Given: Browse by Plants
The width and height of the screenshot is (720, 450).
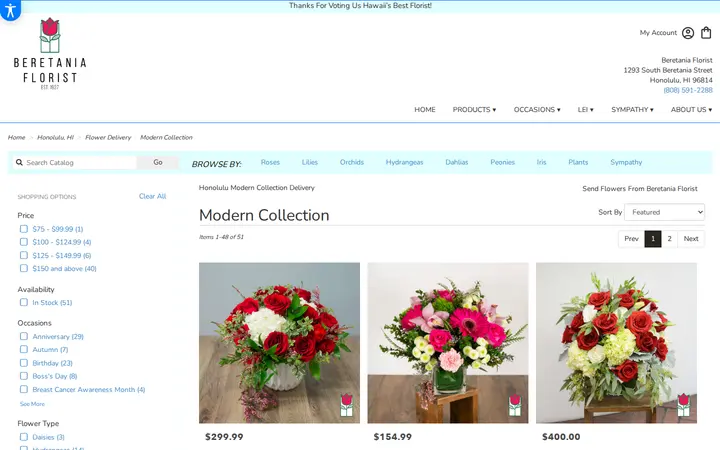Looking at the screenshot, I should pyautogui.click(x=578, y=162).
